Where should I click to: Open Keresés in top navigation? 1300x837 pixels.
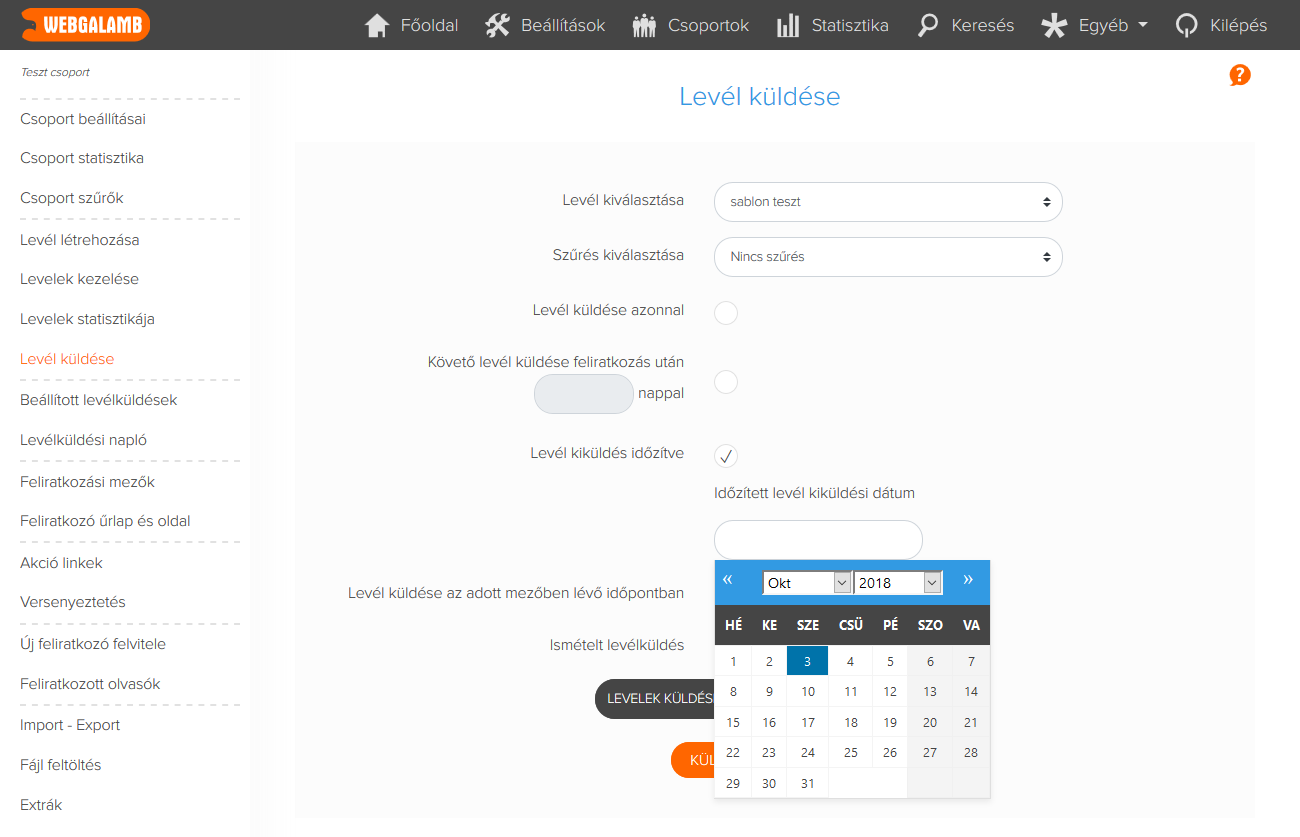click(983, 25)
